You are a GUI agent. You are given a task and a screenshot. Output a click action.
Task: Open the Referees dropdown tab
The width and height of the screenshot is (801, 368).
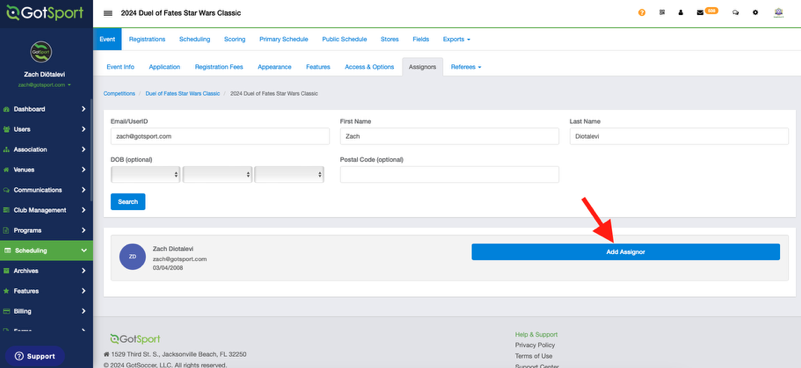tap(465, 67)
